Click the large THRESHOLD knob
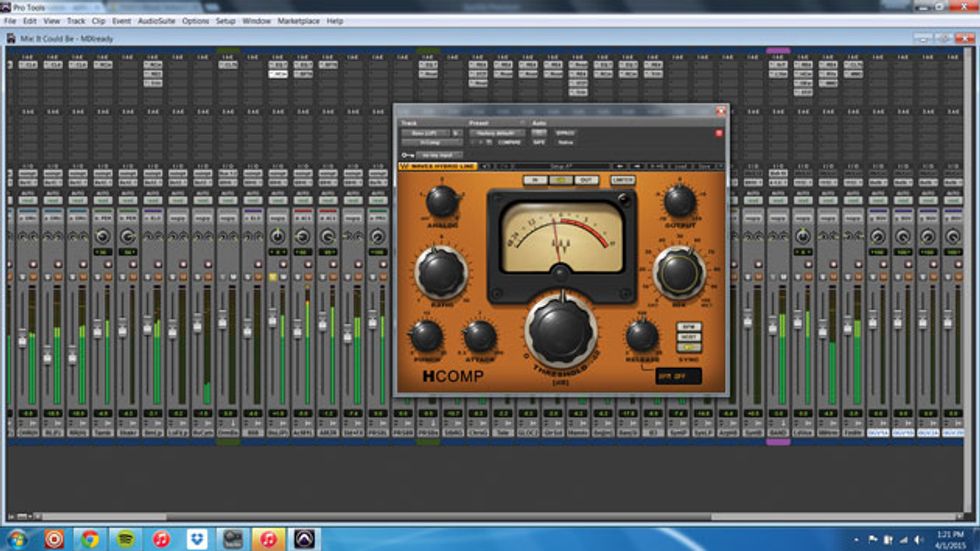The width and height of the screenshot is (980, 551). pos(561,330)
